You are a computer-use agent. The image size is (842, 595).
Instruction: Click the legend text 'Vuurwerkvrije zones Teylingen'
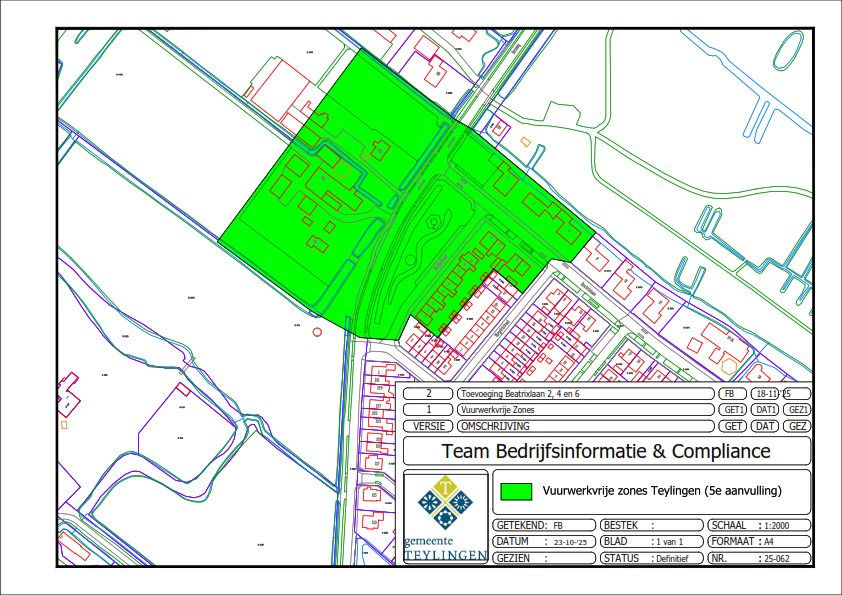tap(661, 491)
